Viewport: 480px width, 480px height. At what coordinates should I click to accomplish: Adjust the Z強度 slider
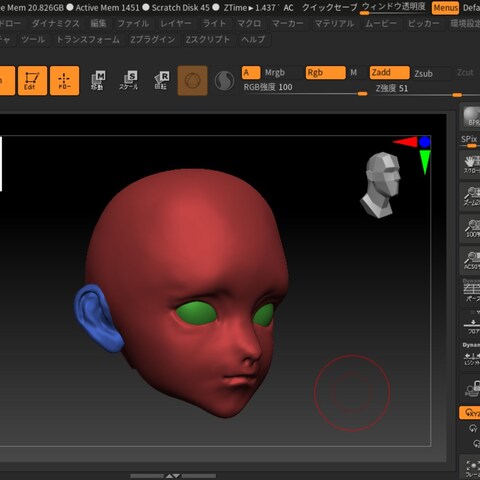424,90
